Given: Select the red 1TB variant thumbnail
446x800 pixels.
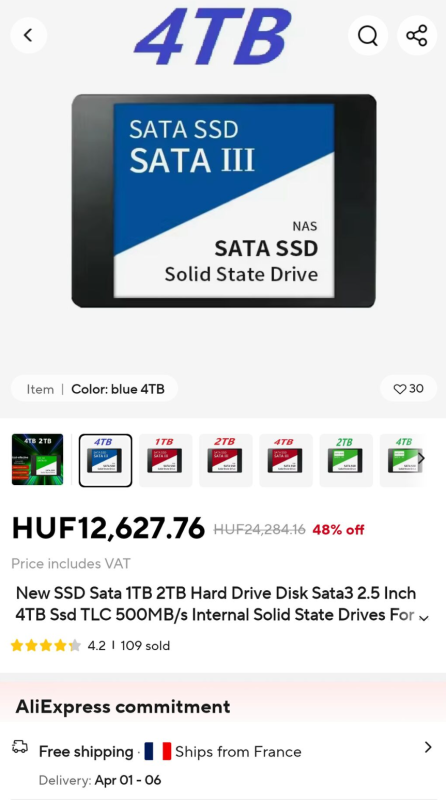Looking at the screenshot, I should click(165, 460).
